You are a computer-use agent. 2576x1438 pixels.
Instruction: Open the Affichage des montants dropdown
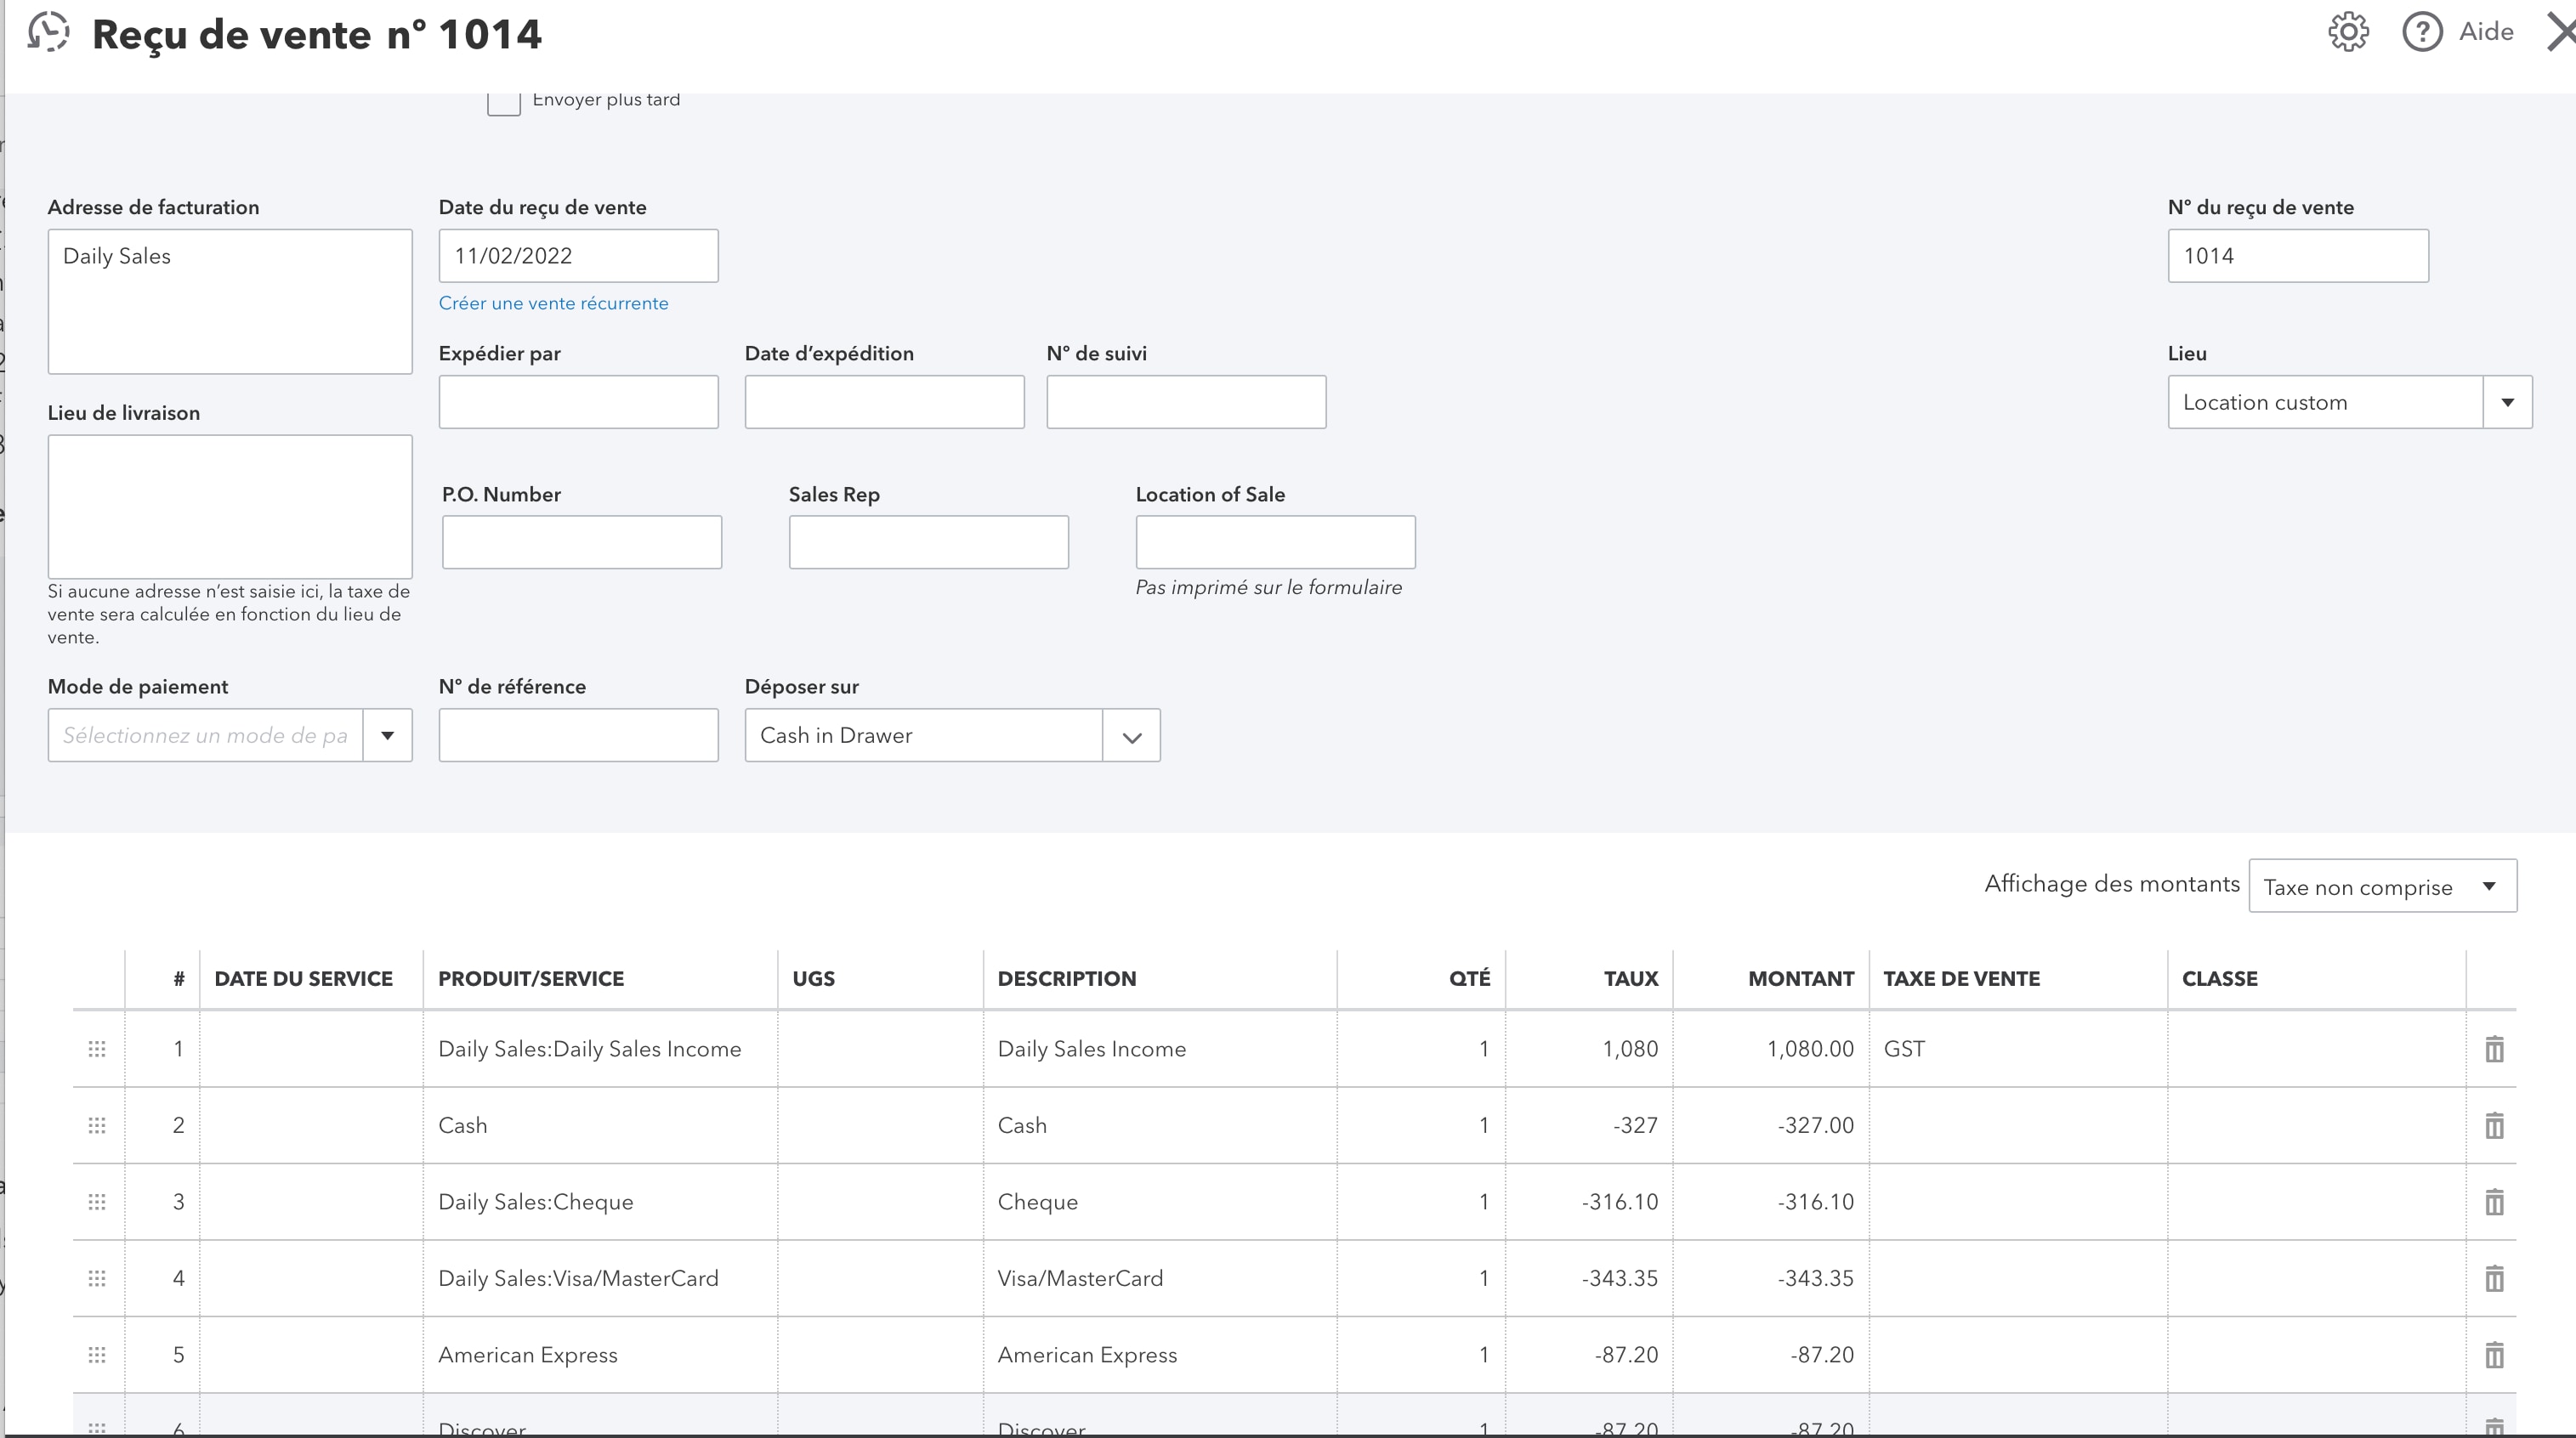2382,886
